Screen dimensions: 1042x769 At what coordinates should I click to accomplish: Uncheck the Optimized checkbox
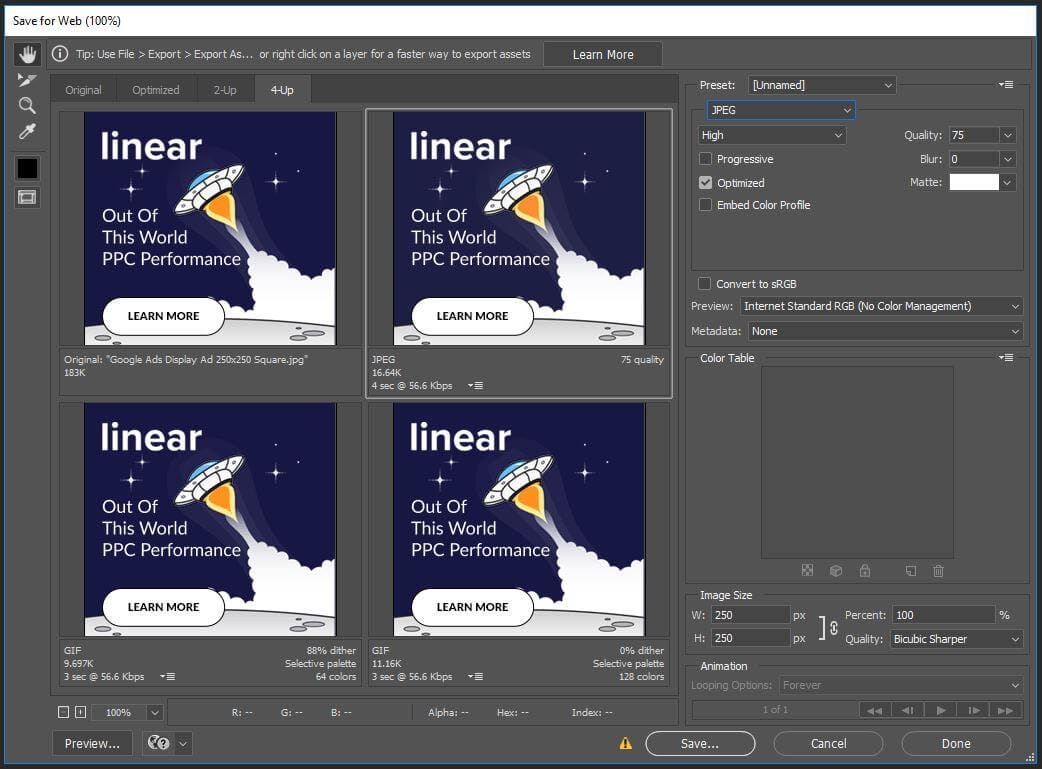coord(706,183)
